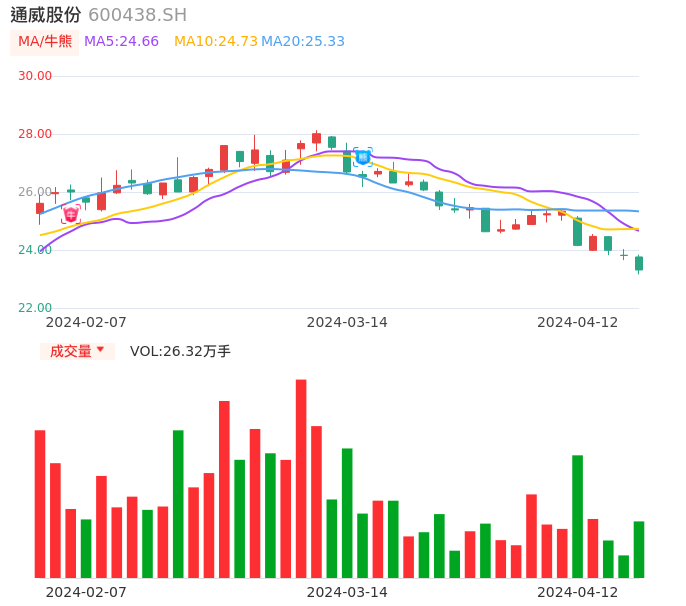Click the stock code 600438.SH
Image resolution: width=686 pixels, height=606 pixels.
pos(138,15)
